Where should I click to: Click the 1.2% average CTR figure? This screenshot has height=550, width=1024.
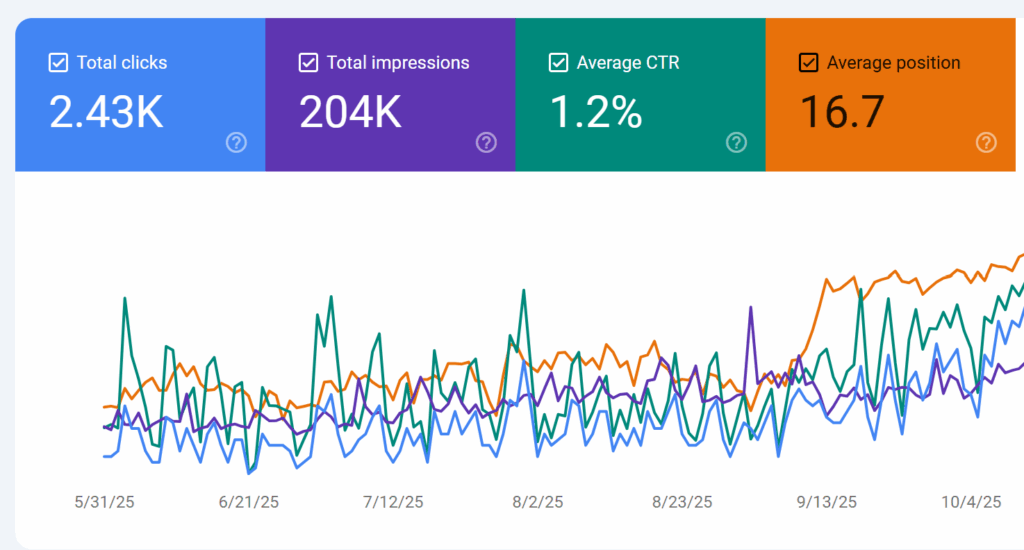[596, 113]
